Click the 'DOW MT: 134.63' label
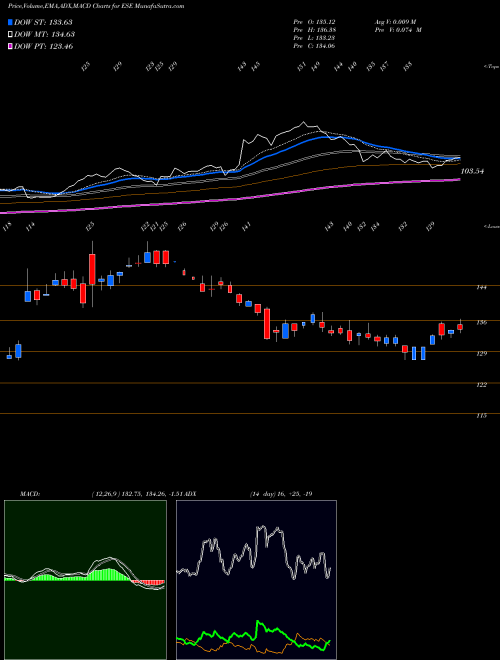 [45, 35]
